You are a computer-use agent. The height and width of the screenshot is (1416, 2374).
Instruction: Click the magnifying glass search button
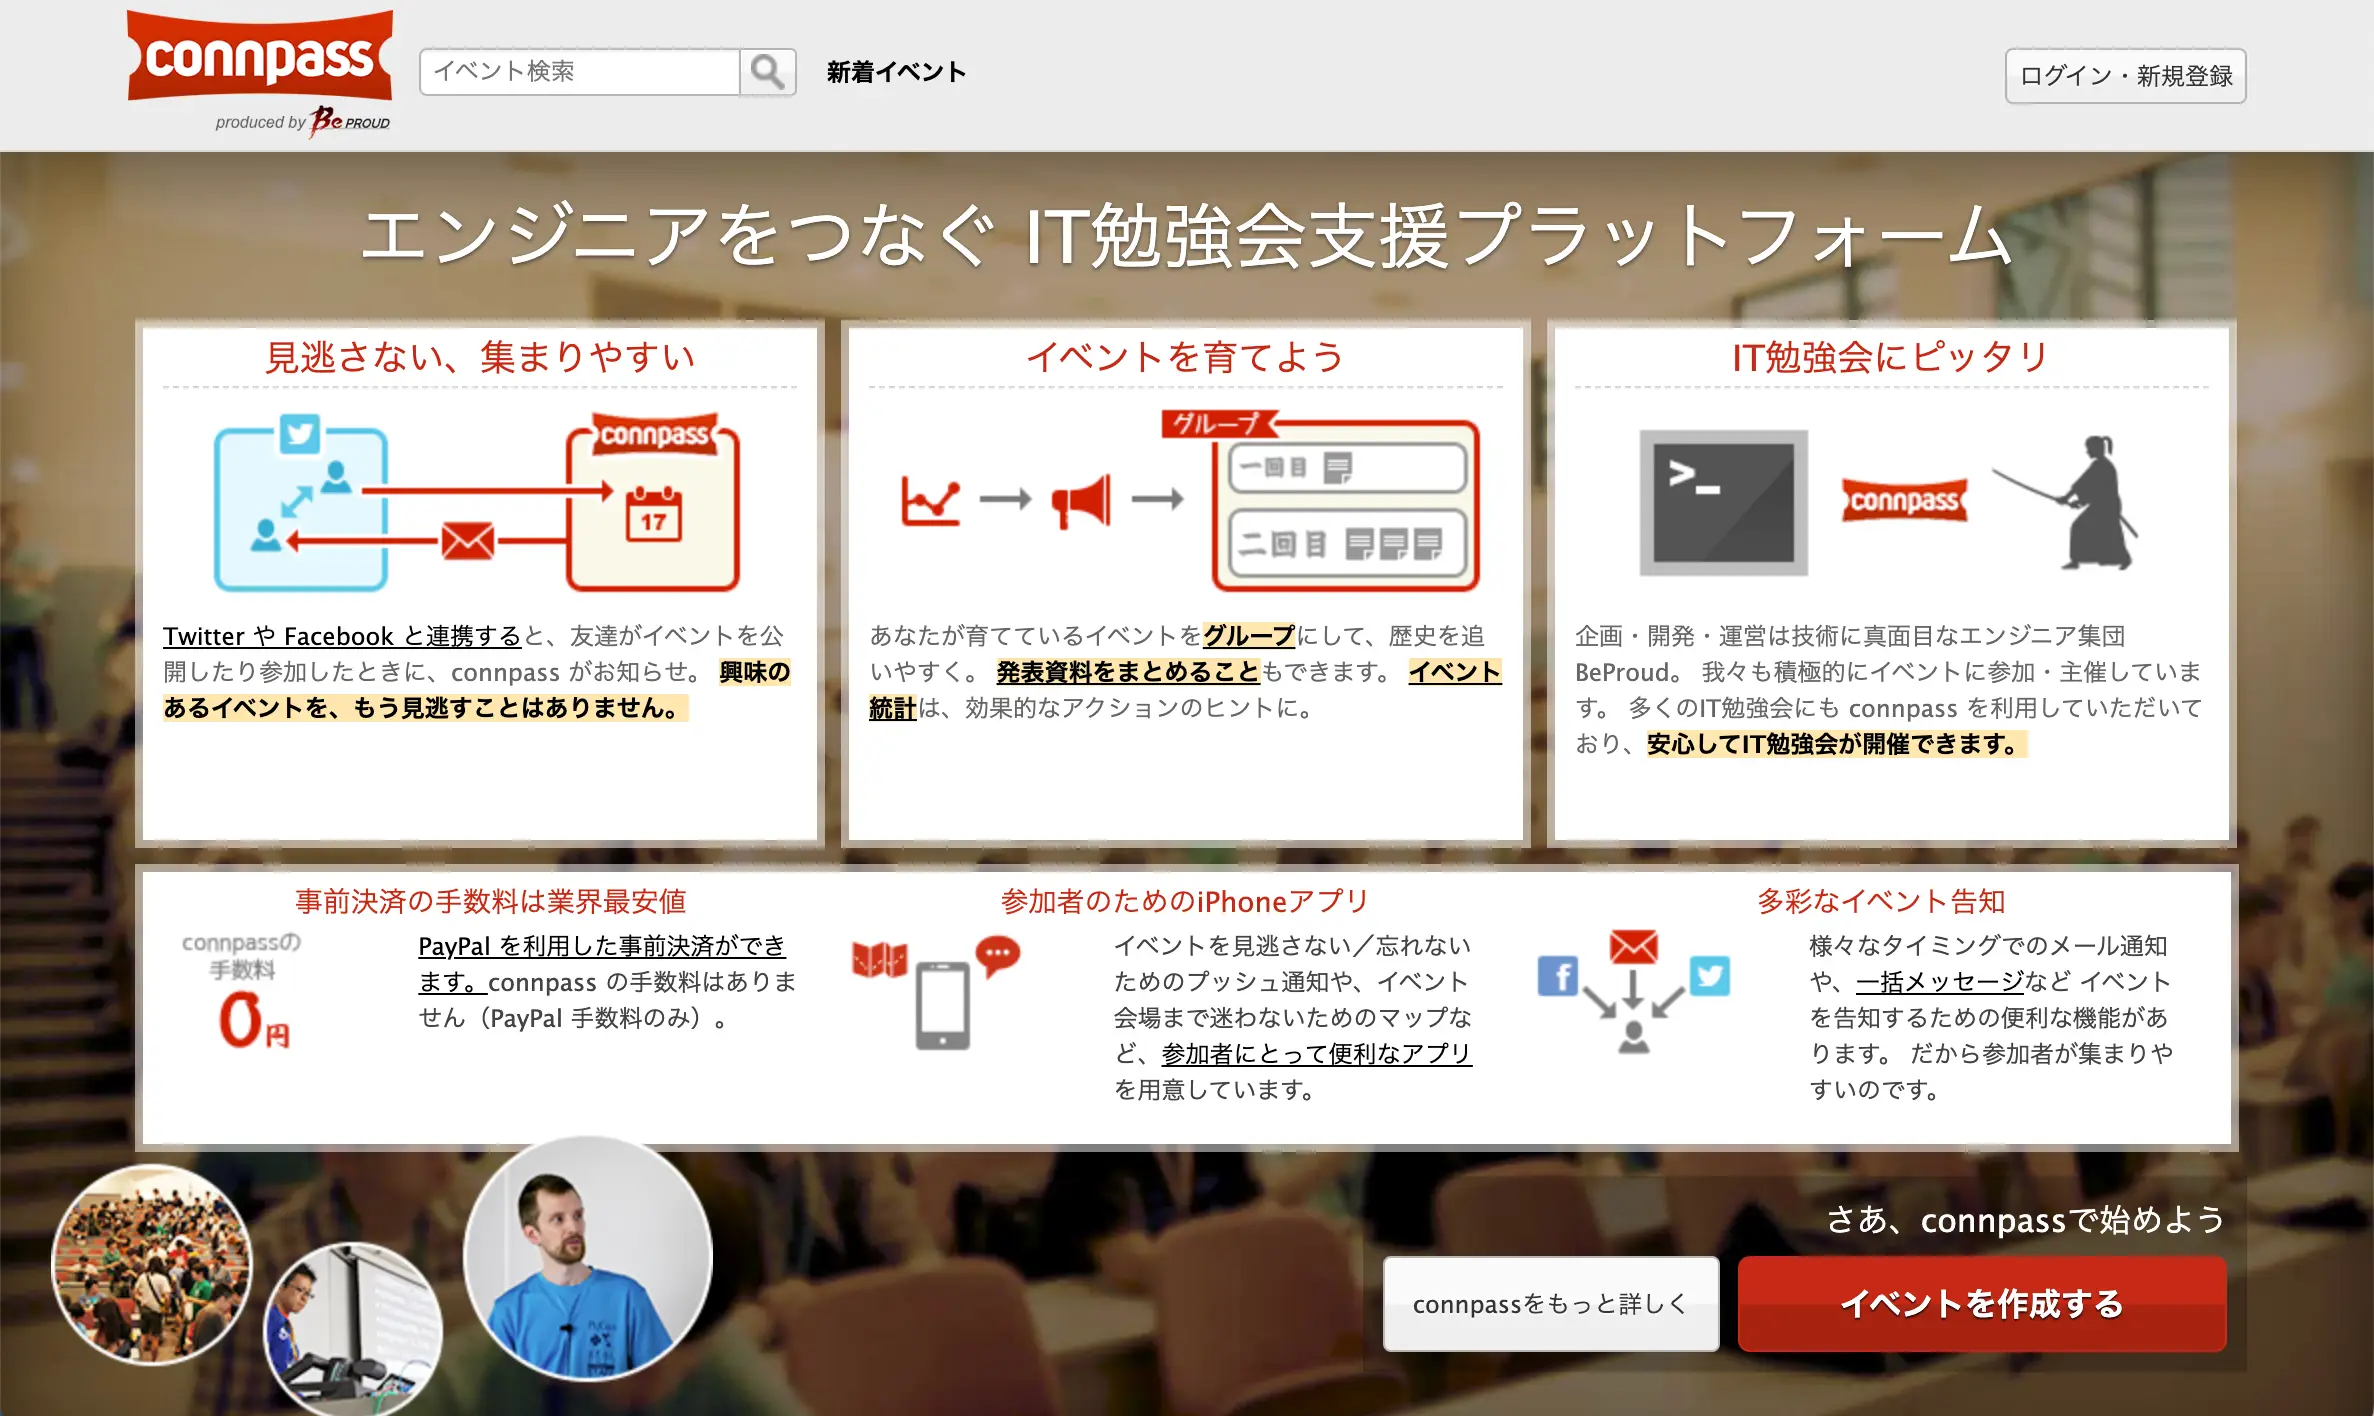tap(767, 72)
